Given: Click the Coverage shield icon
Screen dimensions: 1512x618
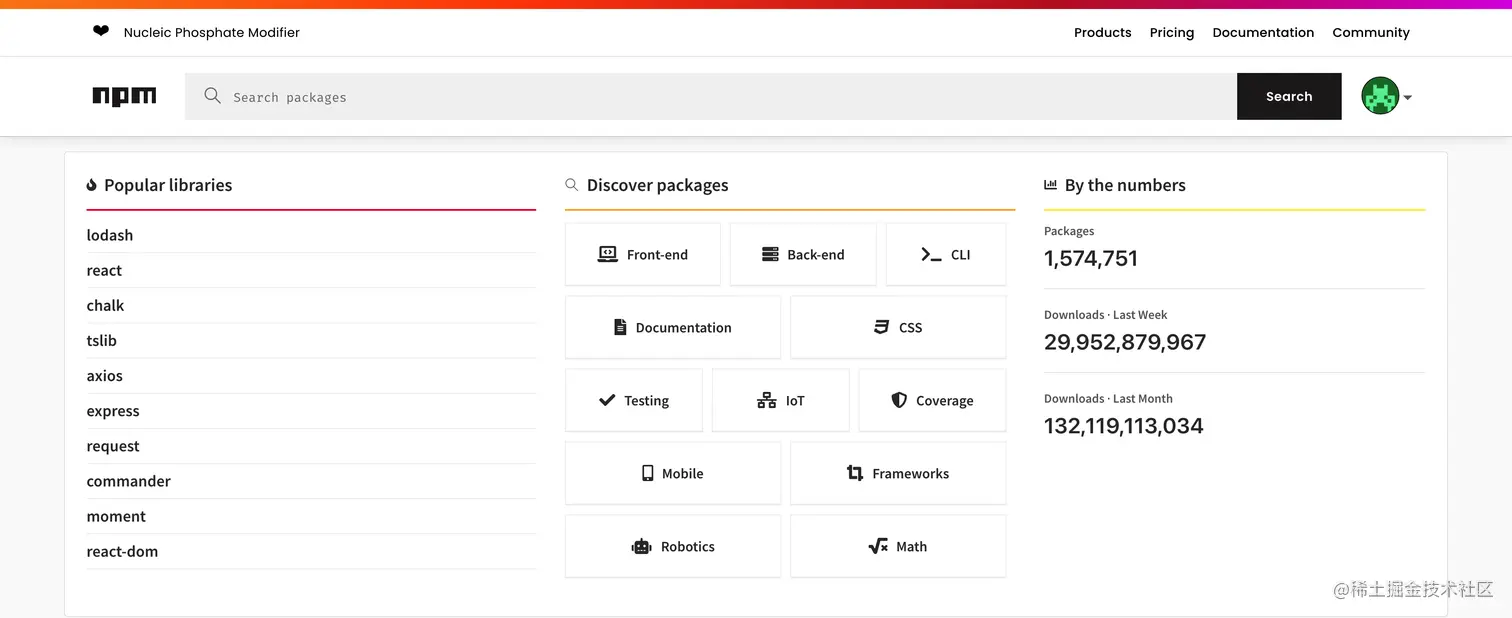Looking at the screenshot, I should coord(899,400).
